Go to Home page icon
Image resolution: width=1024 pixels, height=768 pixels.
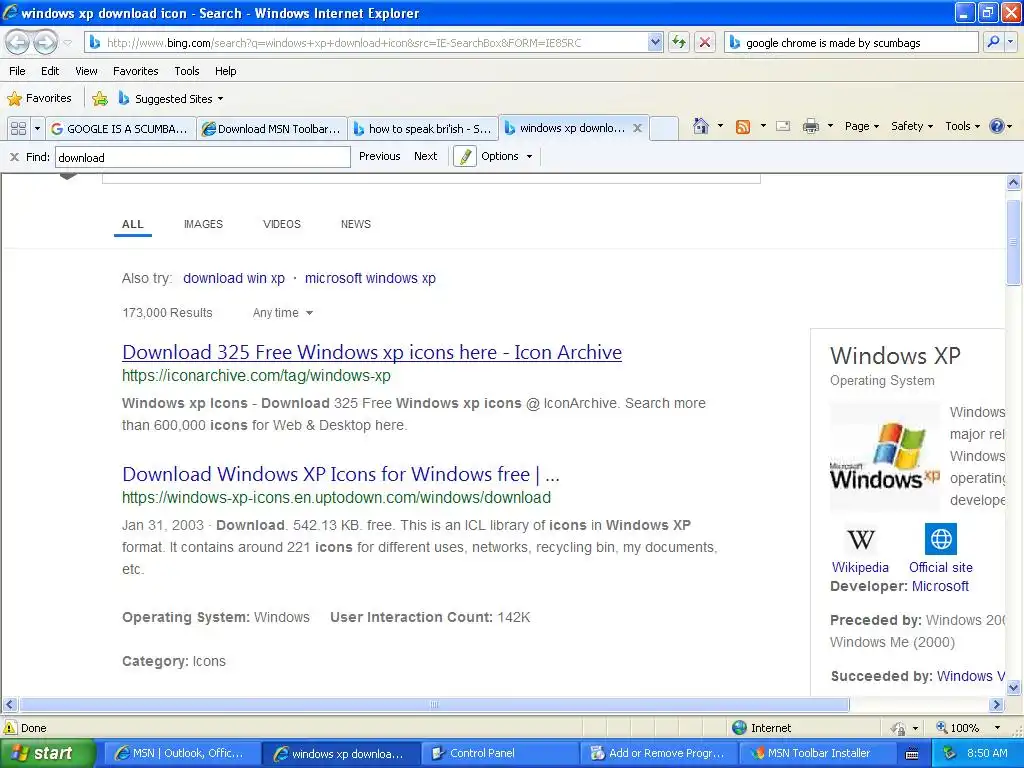(x=701, y=126)
